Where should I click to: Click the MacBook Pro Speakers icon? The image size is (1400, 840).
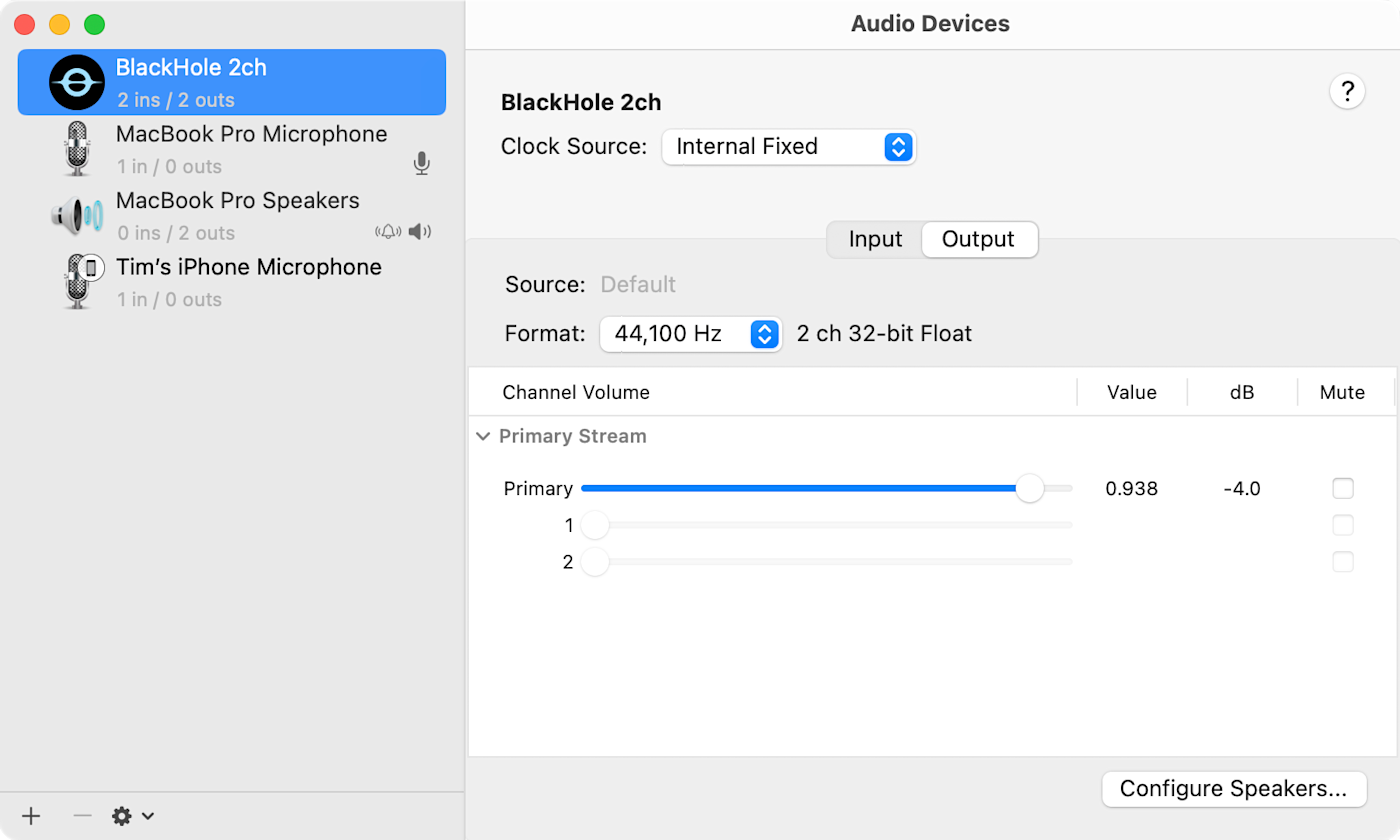pos(77,216)
